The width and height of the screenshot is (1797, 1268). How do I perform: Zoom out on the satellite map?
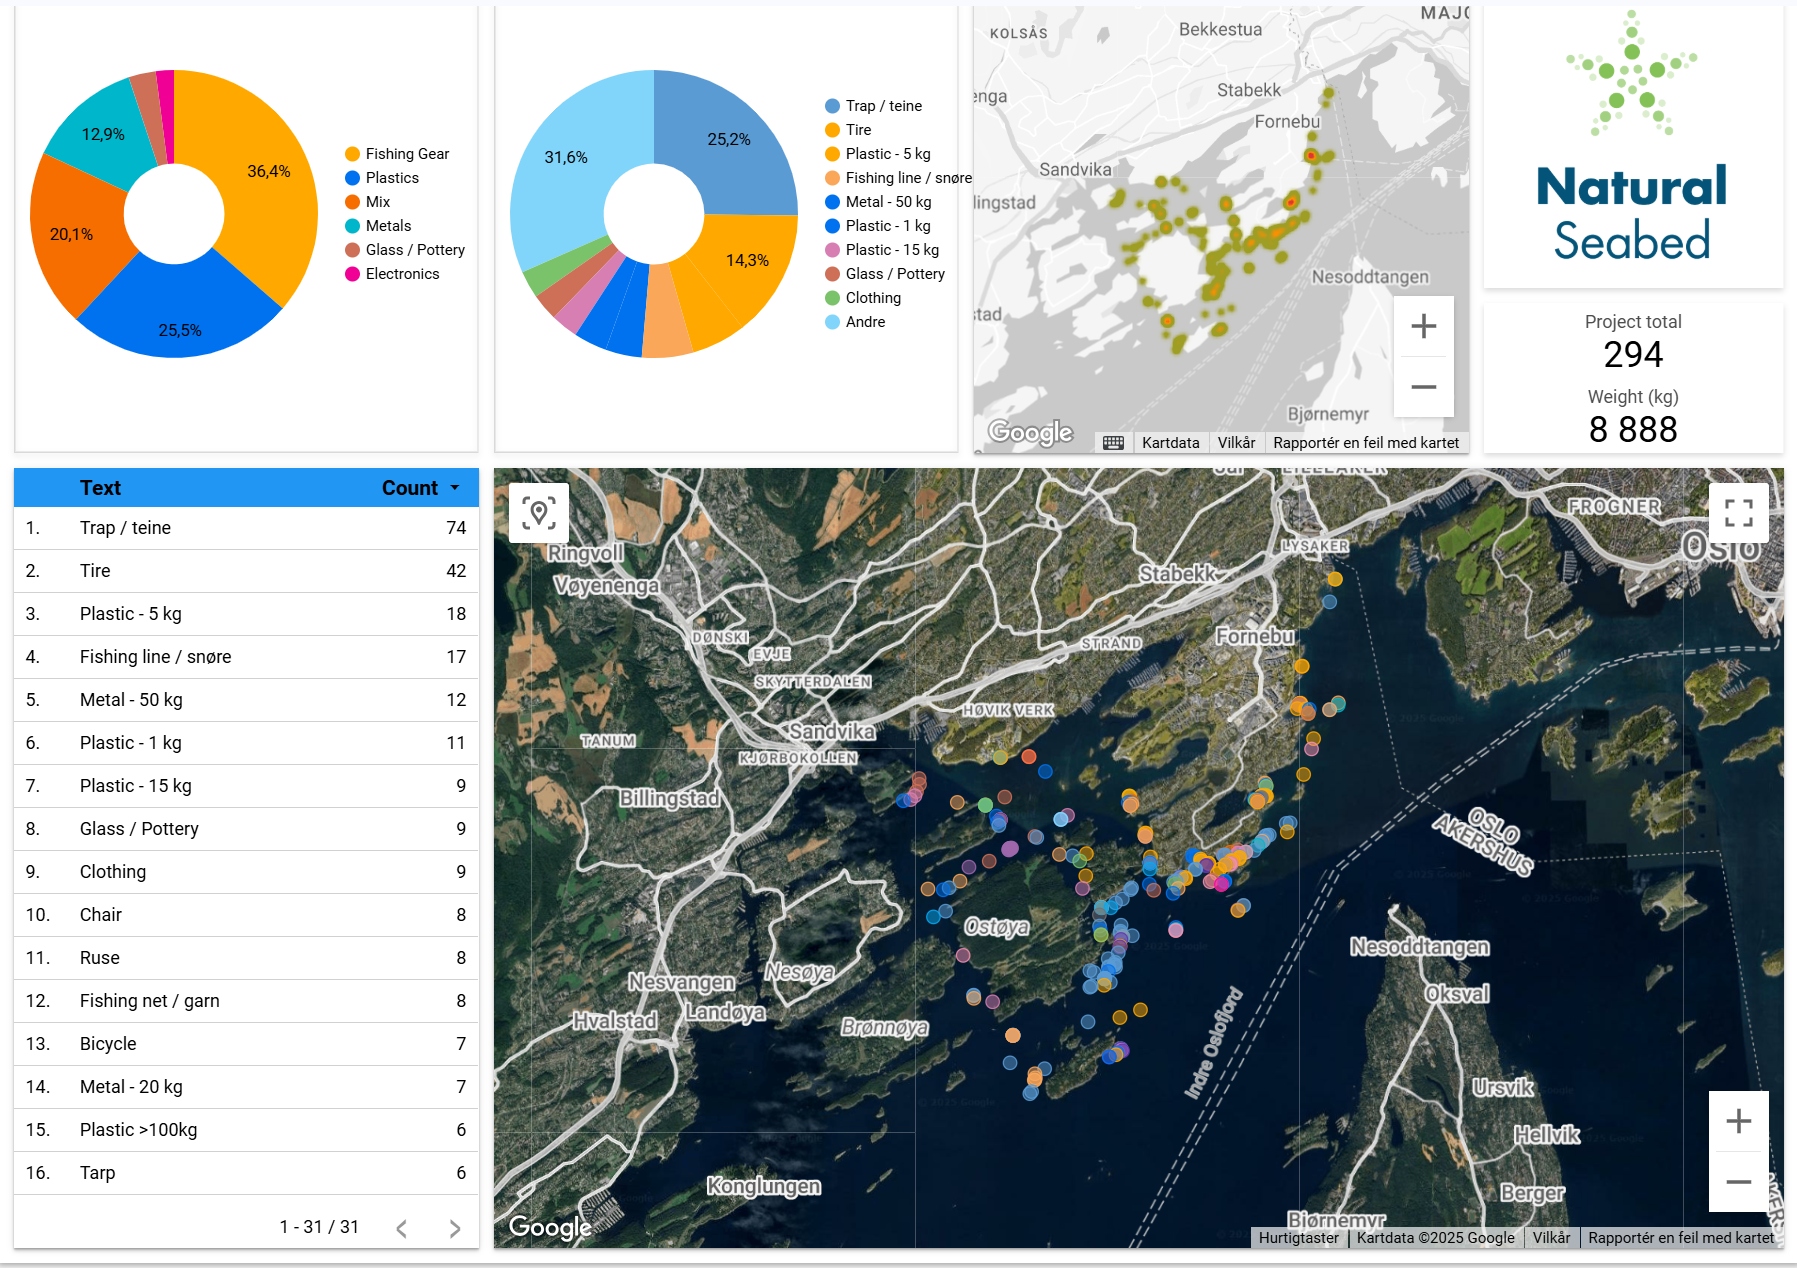click(x=1738, y=1182)
